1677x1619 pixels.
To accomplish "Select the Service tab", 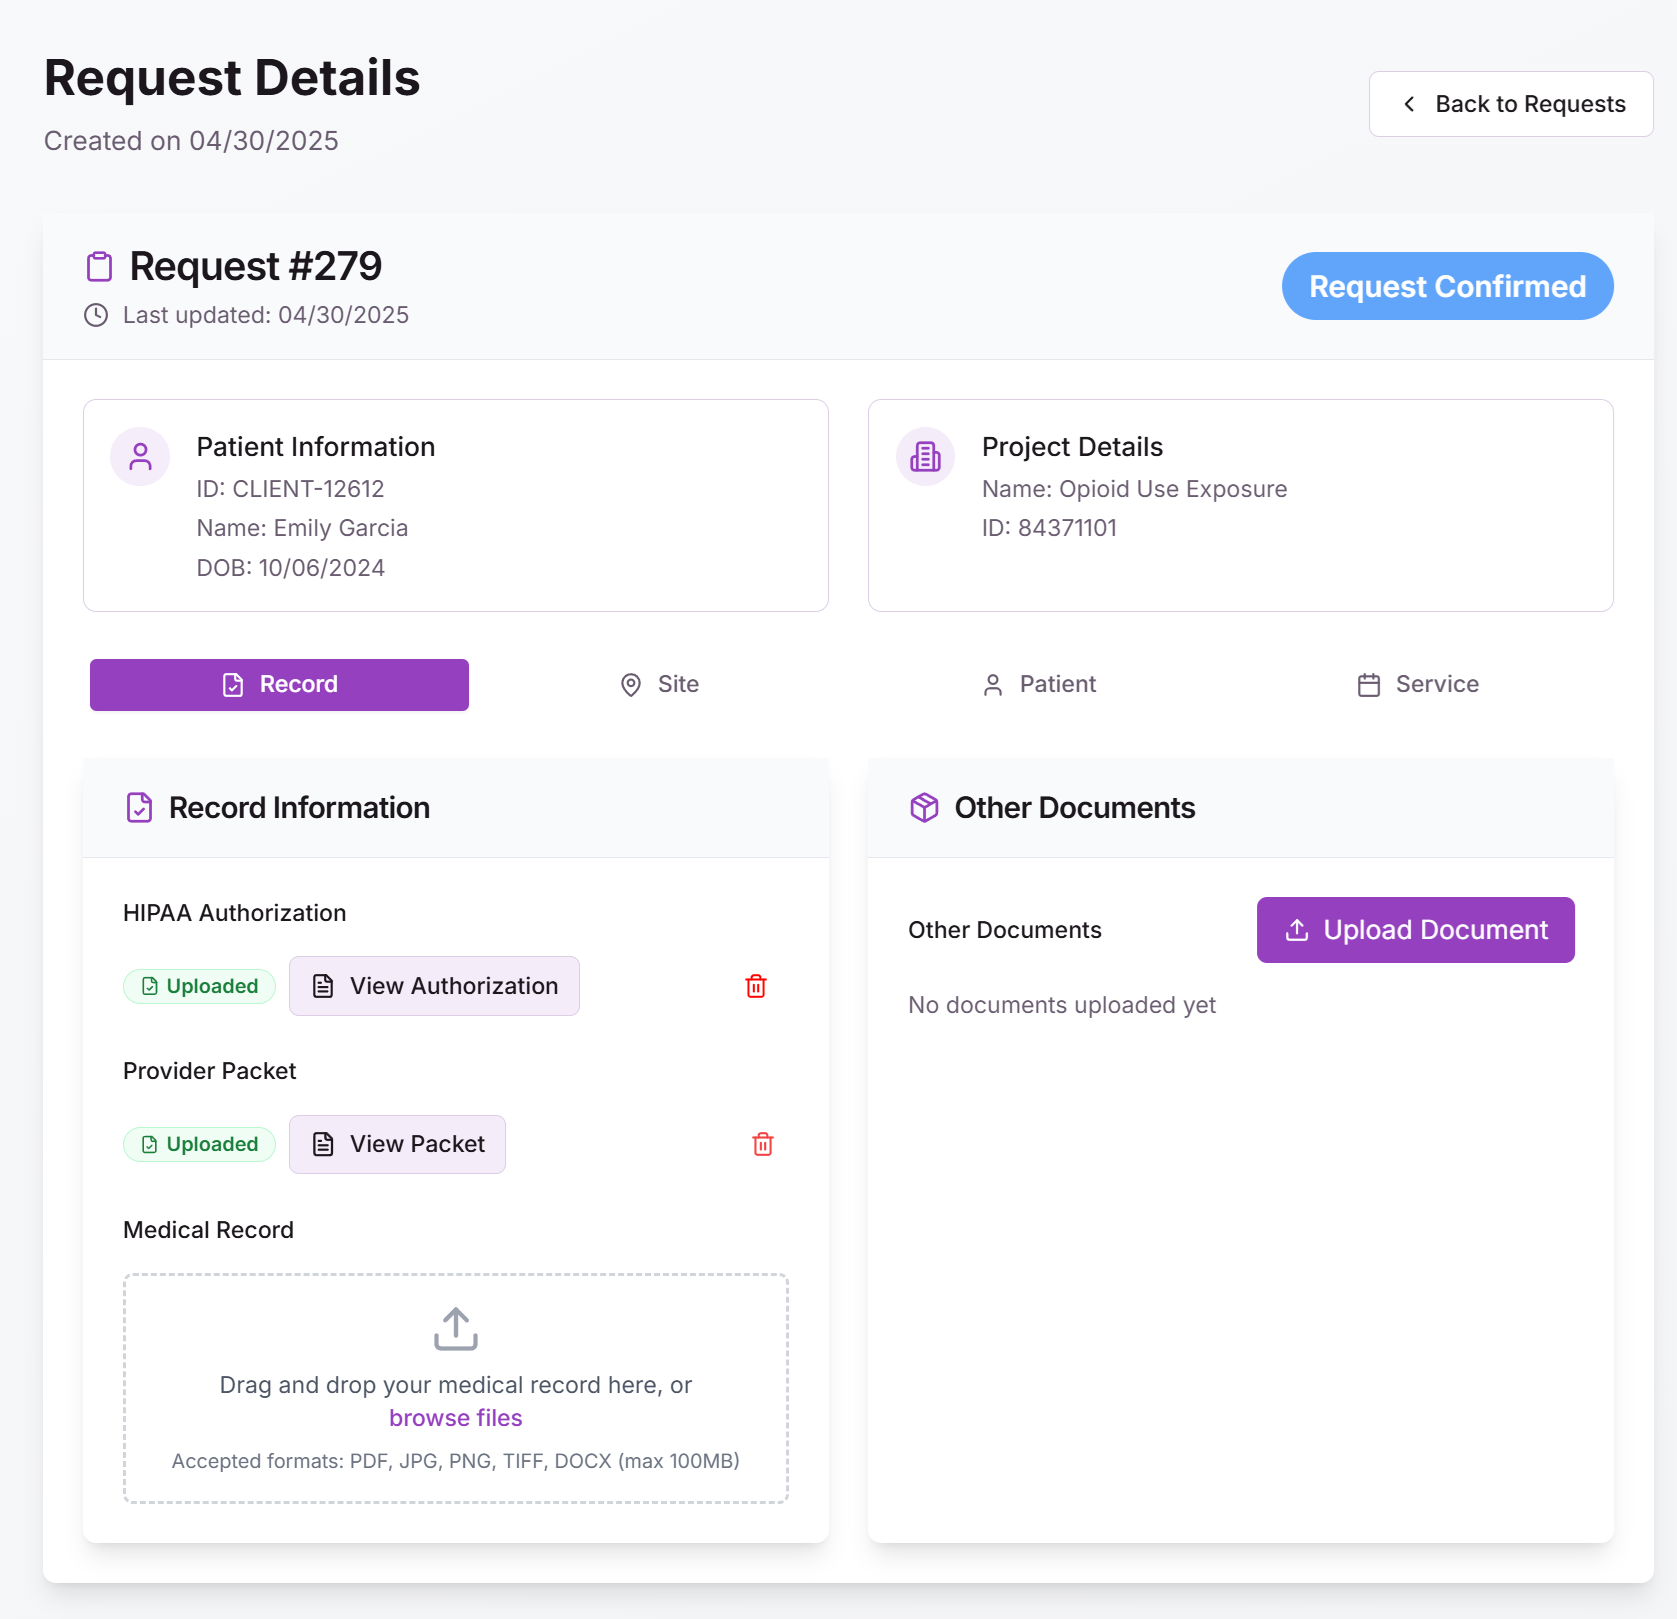I will tap(1417, 685).
